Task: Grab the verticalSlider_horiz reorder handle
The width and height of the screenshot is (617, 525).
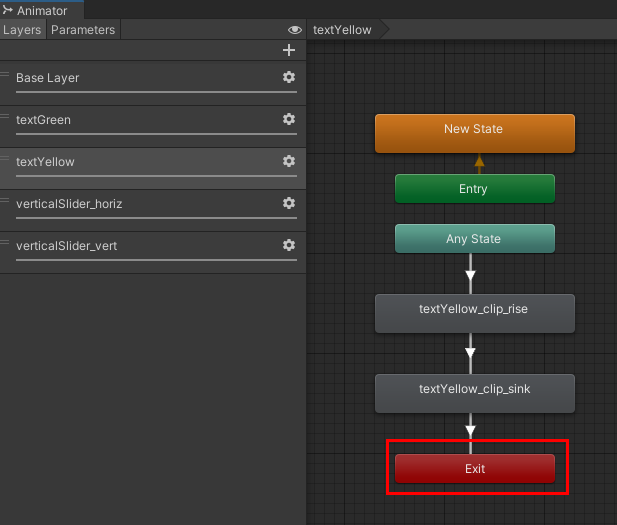Action: pos(4,200)
